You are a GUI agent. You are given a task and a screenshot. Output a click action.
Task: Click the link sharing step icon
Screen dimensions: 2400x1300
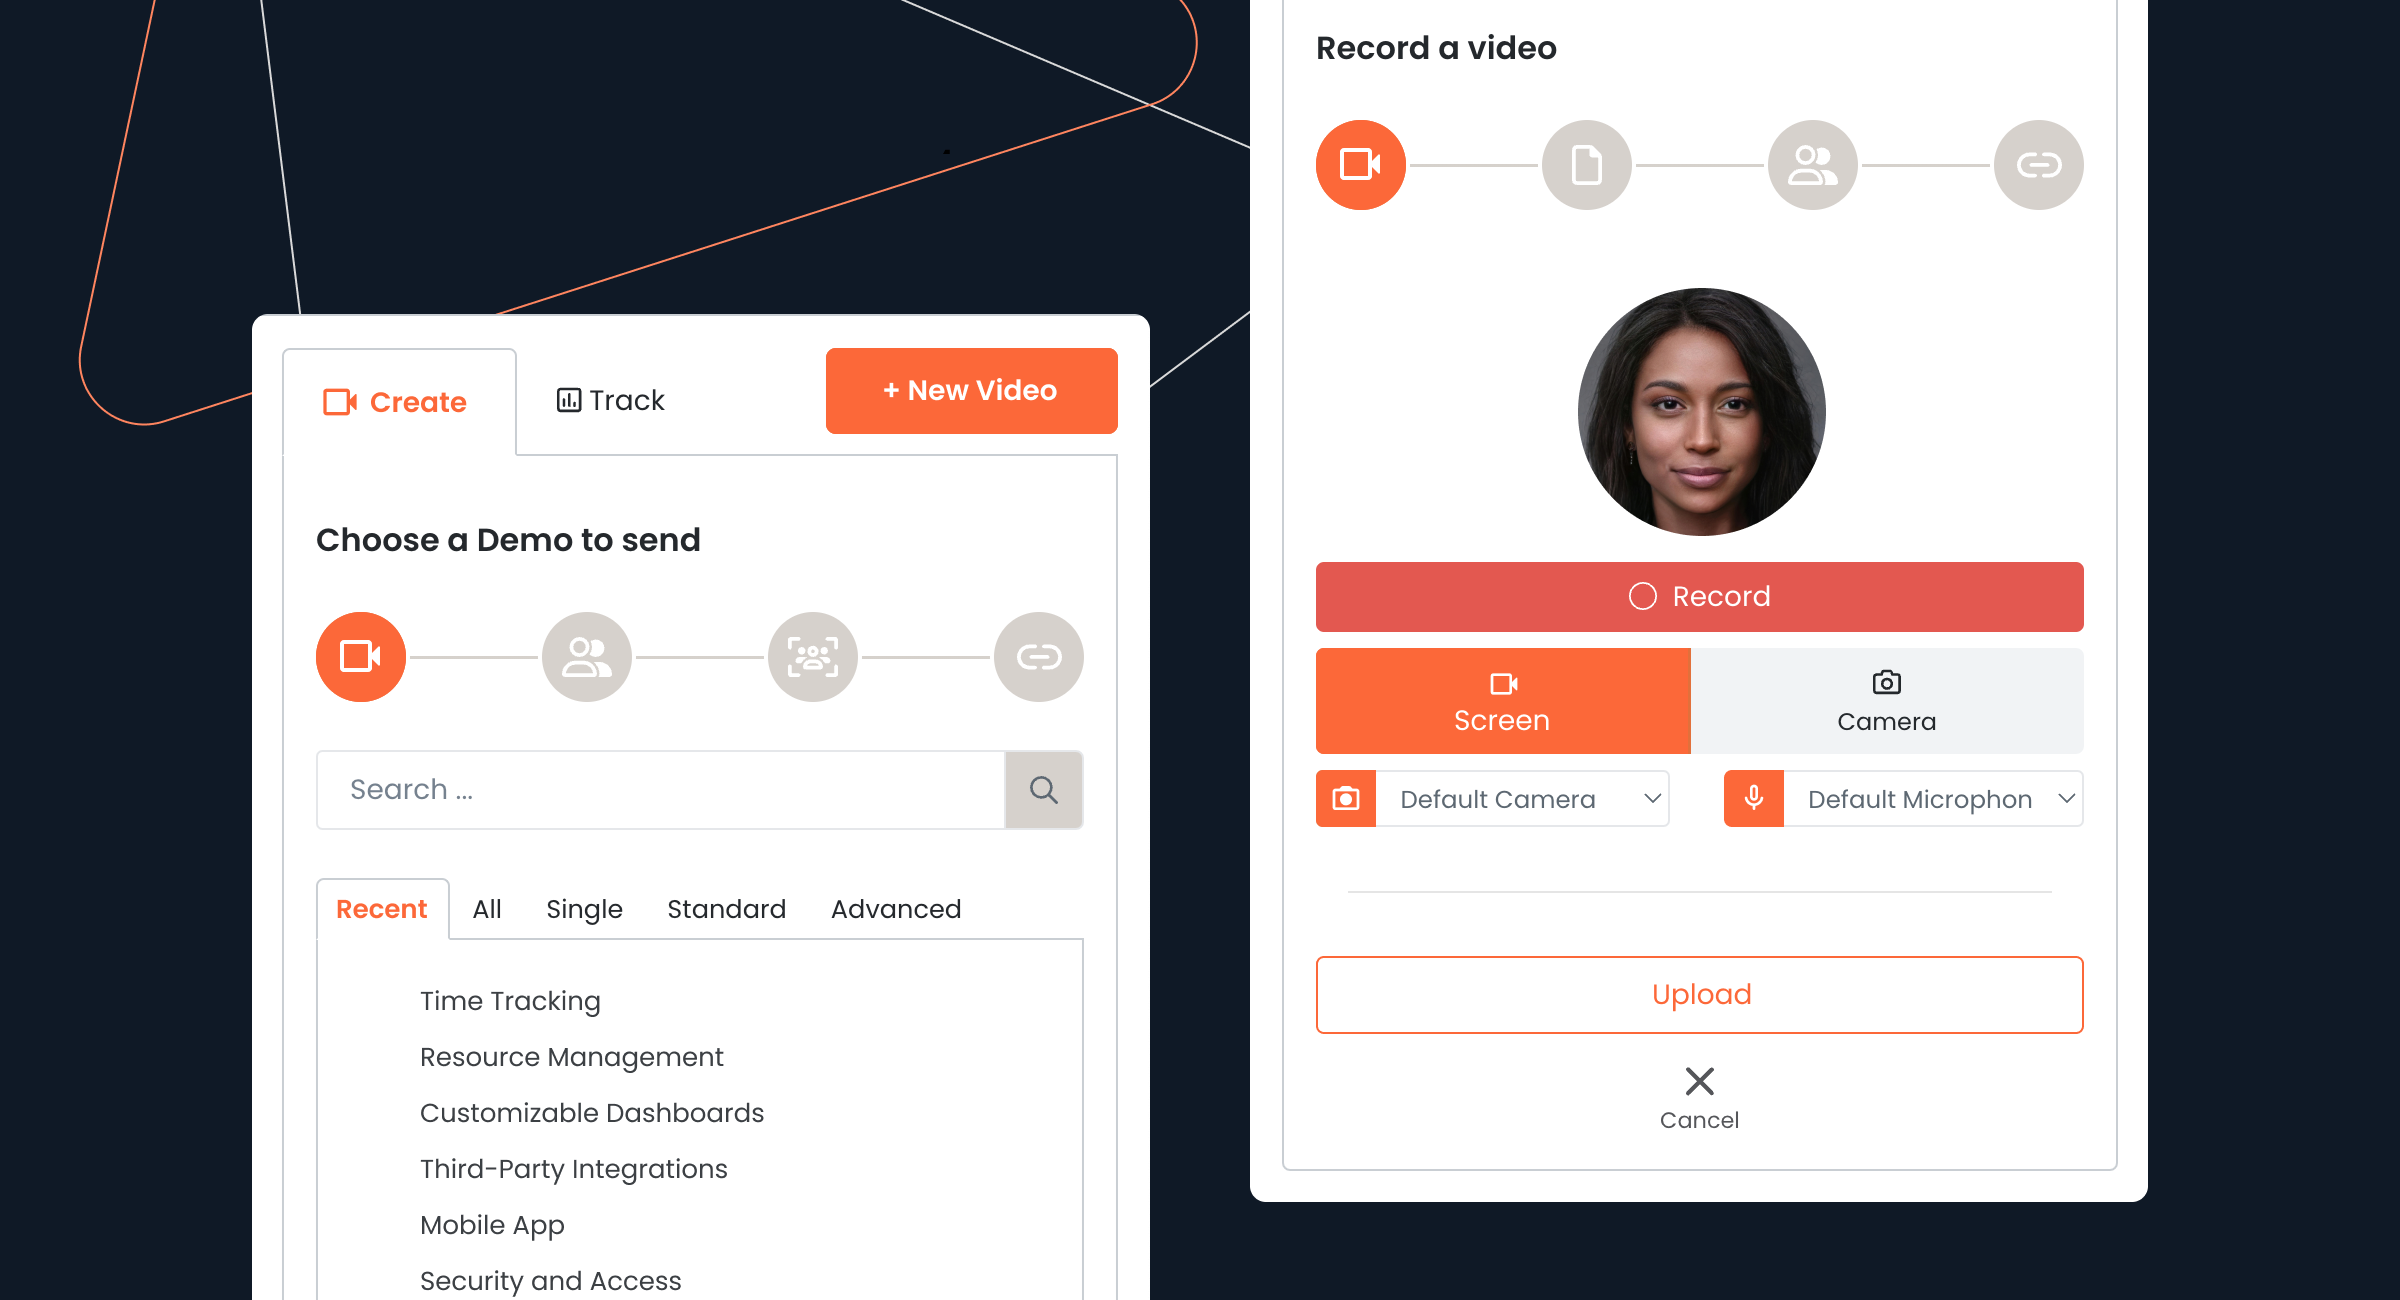click(2038, 163)
